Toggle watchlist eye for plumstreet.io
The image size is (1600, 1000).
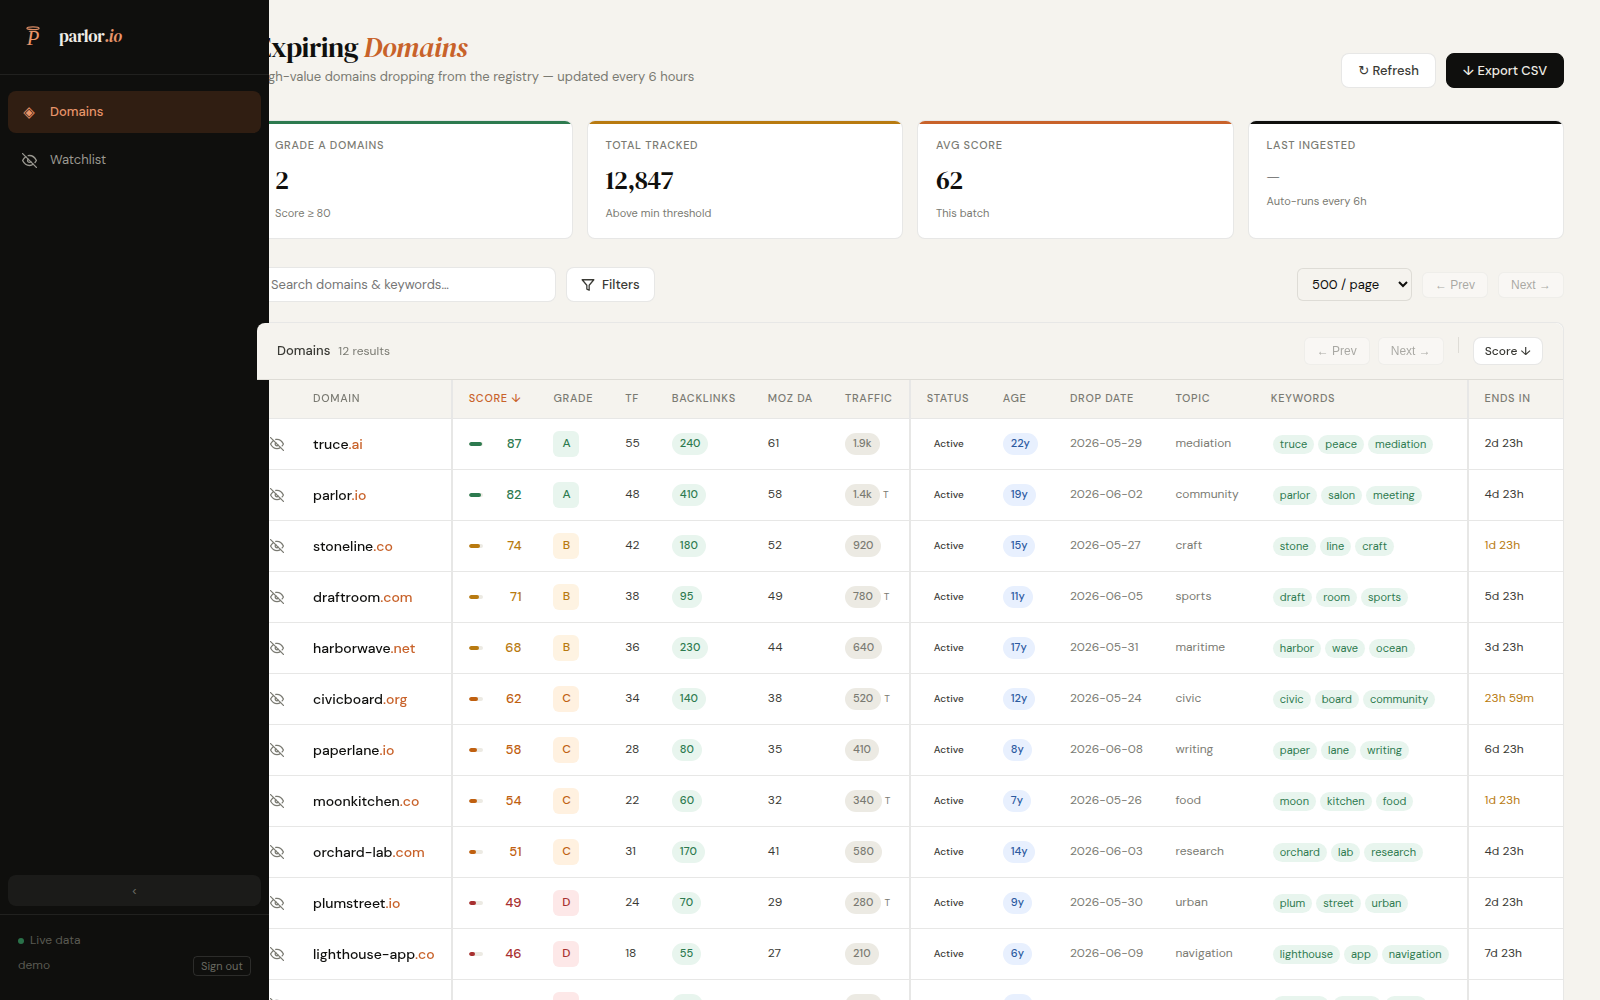277,903
